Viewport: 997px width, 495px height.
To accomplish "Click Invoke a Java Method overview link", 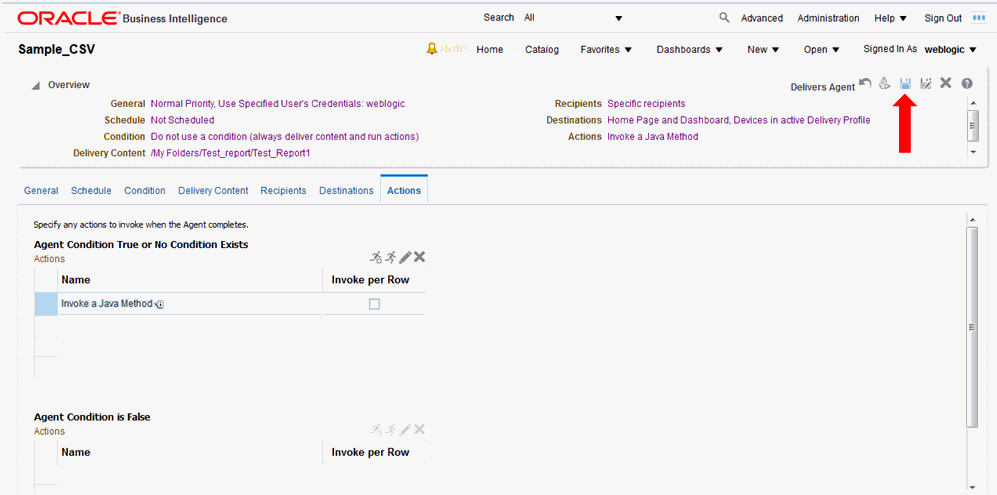I will pos(652,137).
